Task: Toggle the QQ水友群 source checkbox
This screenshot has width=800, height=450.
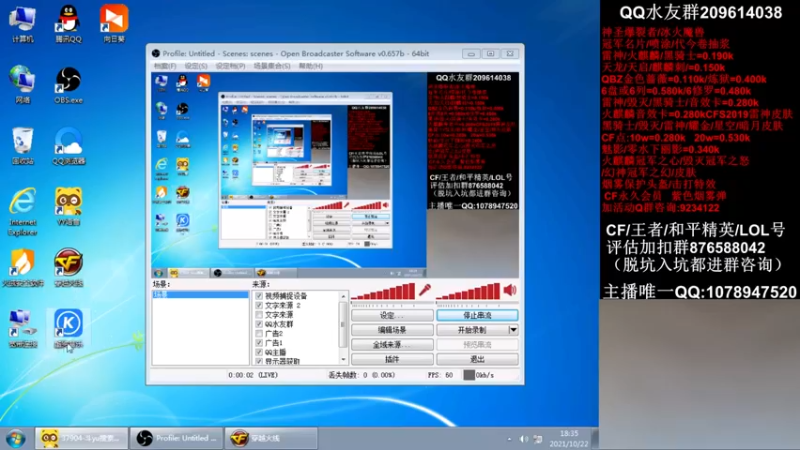Action: (259, 324)
